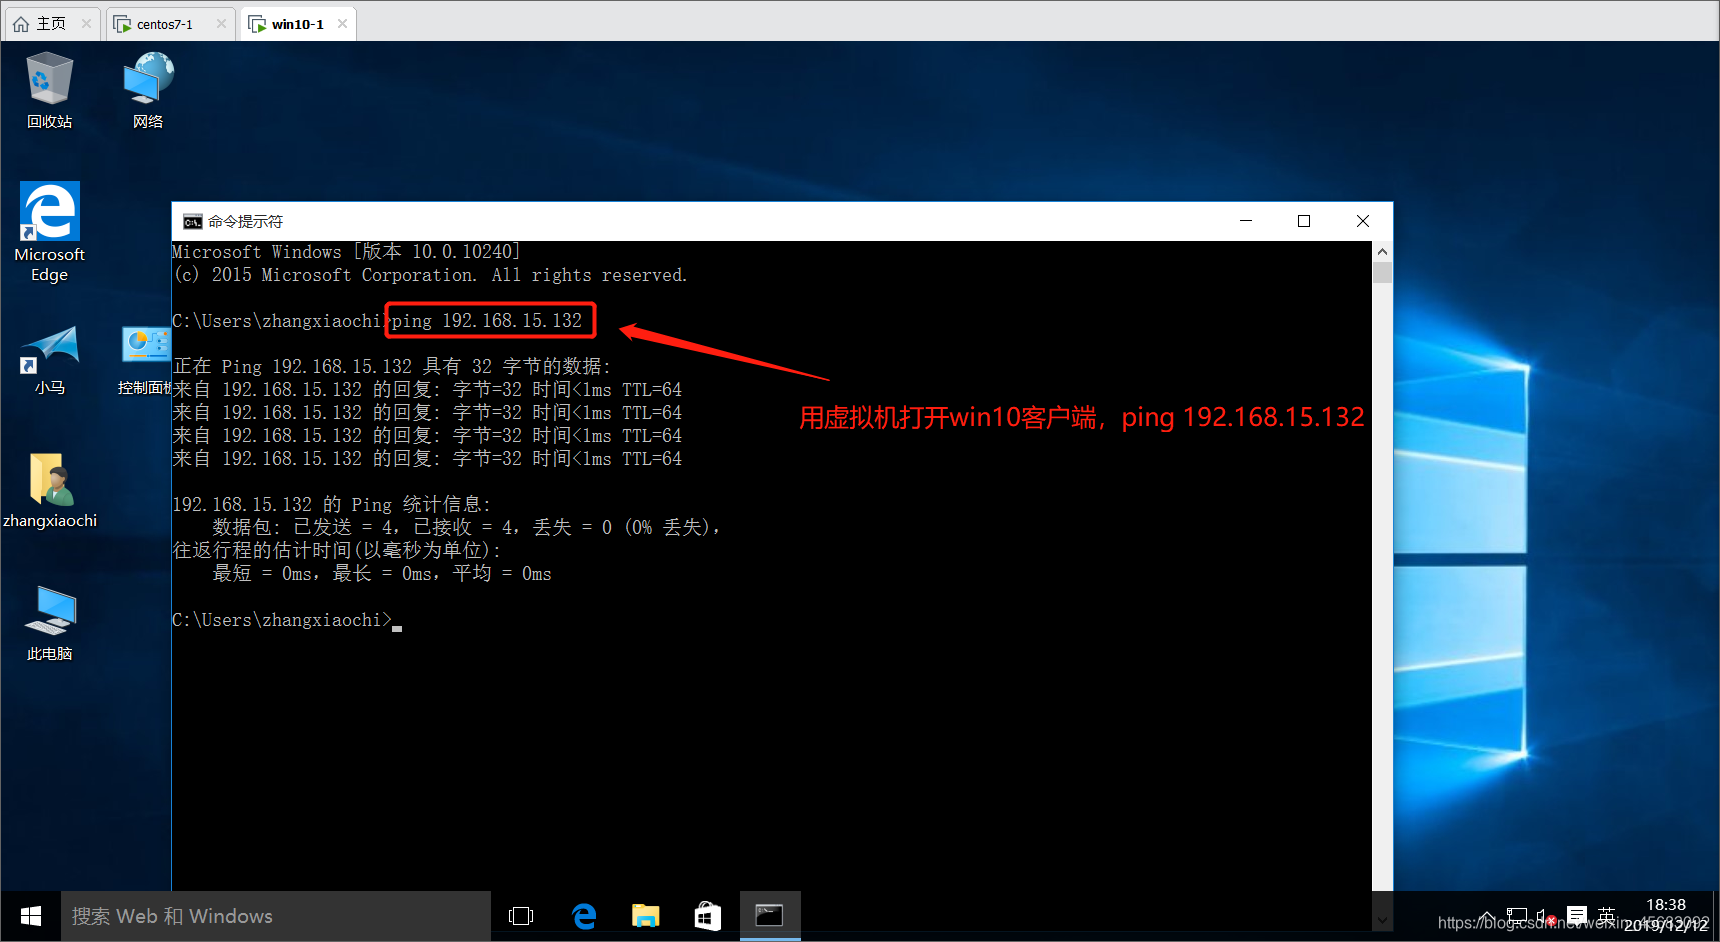Click the console vertical scrollbar thumb
This screenshot has width=1720, height=942.
[x=1382, y=273]
